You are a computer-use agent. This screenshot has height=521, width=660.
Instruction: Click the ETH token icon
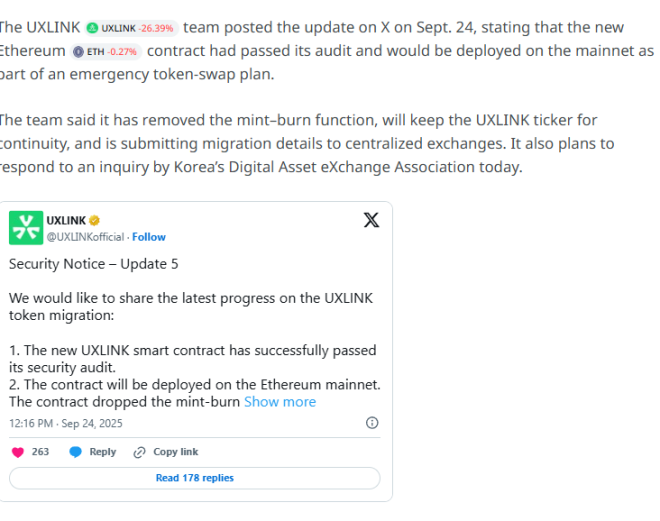point(78,52)
